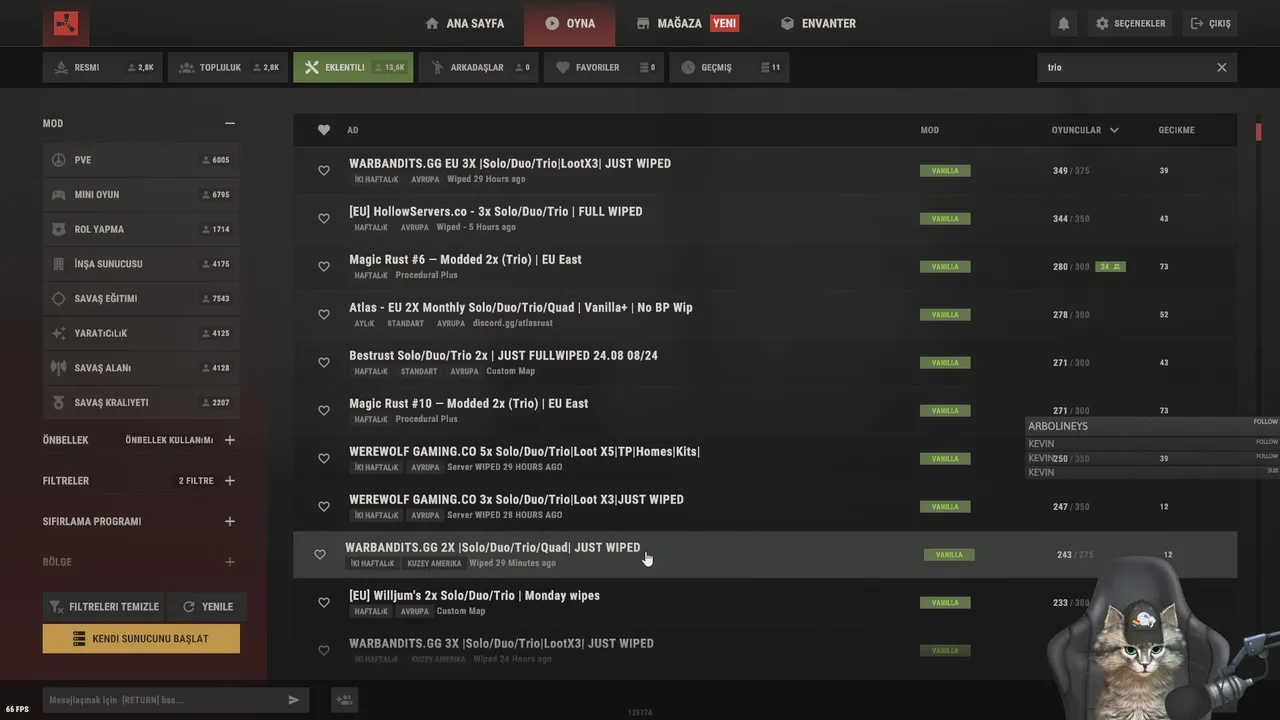Favorite WEREWOLF GAMING.CO 5x server heart
1280x720 pixels.
[x=324, y=459]
